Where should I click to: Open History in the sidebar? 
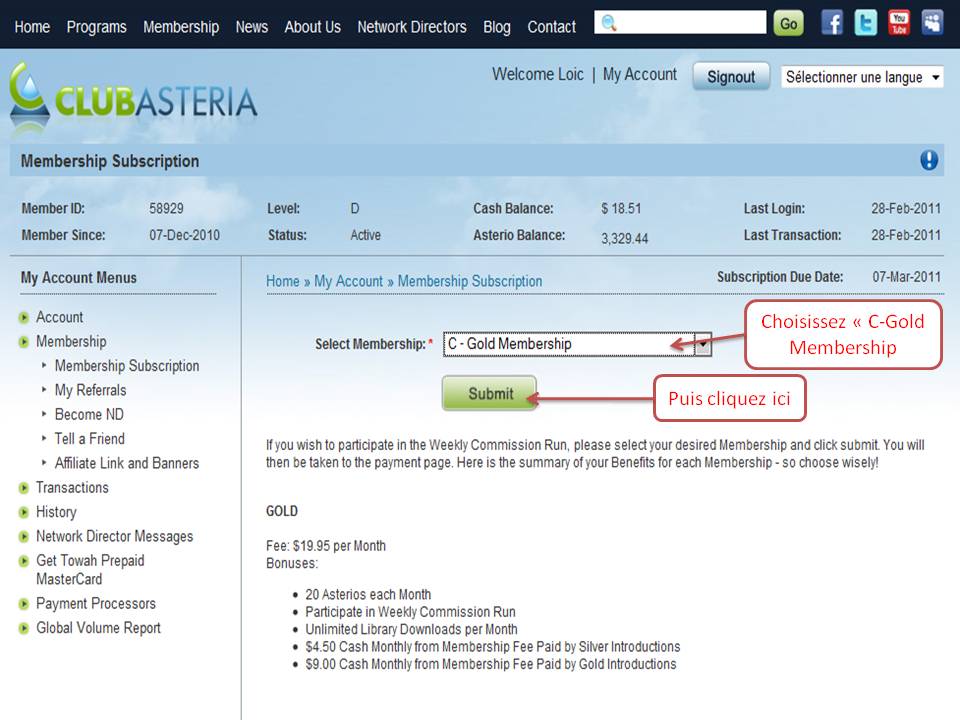tap(56, 512)
